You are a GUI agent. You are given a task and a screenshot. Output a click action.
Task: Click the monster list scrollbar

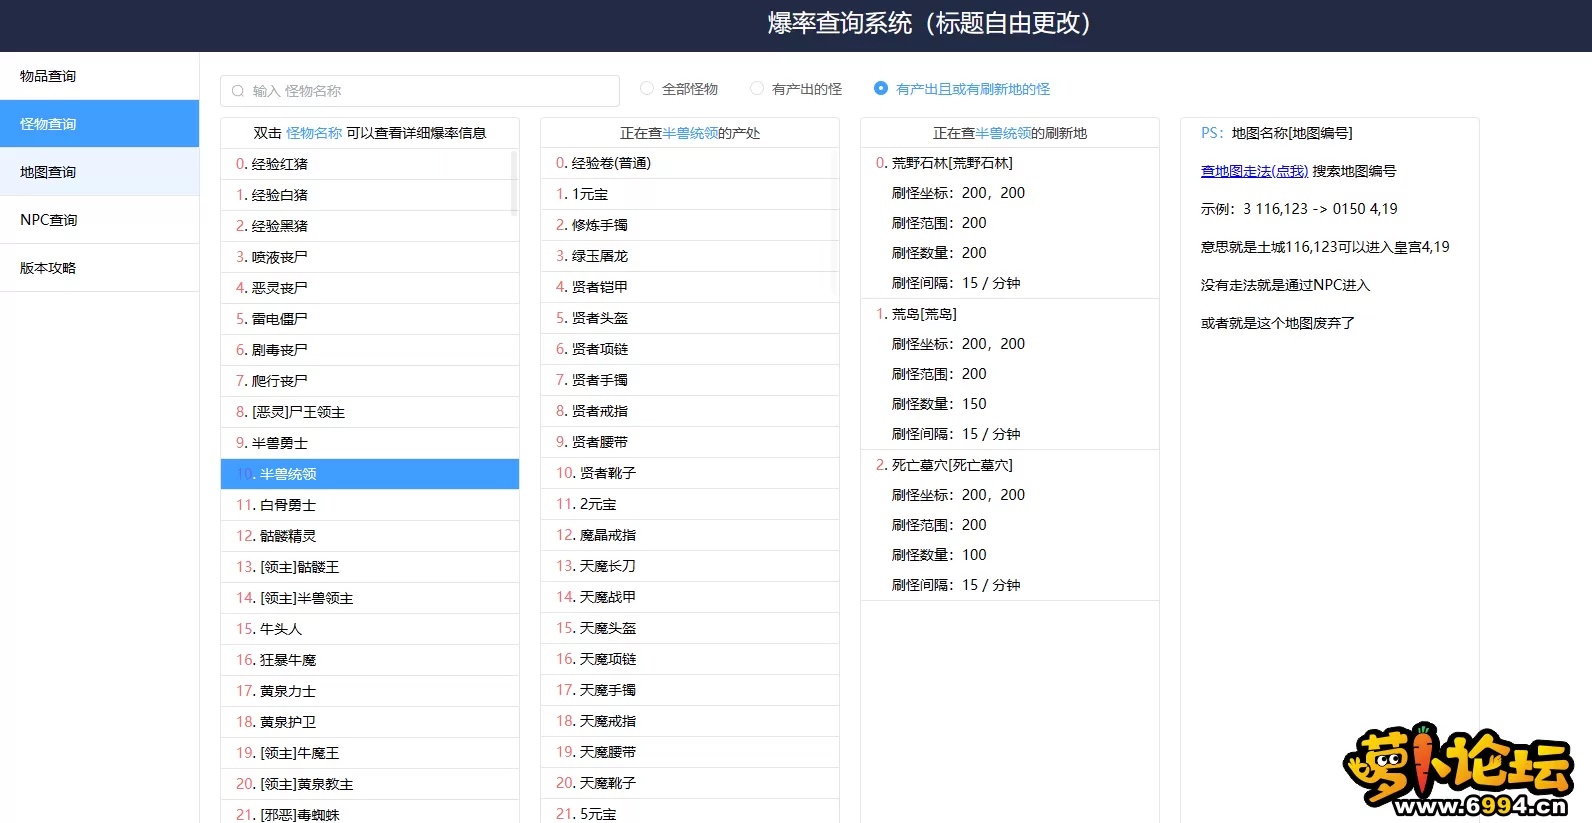point(514,183)
